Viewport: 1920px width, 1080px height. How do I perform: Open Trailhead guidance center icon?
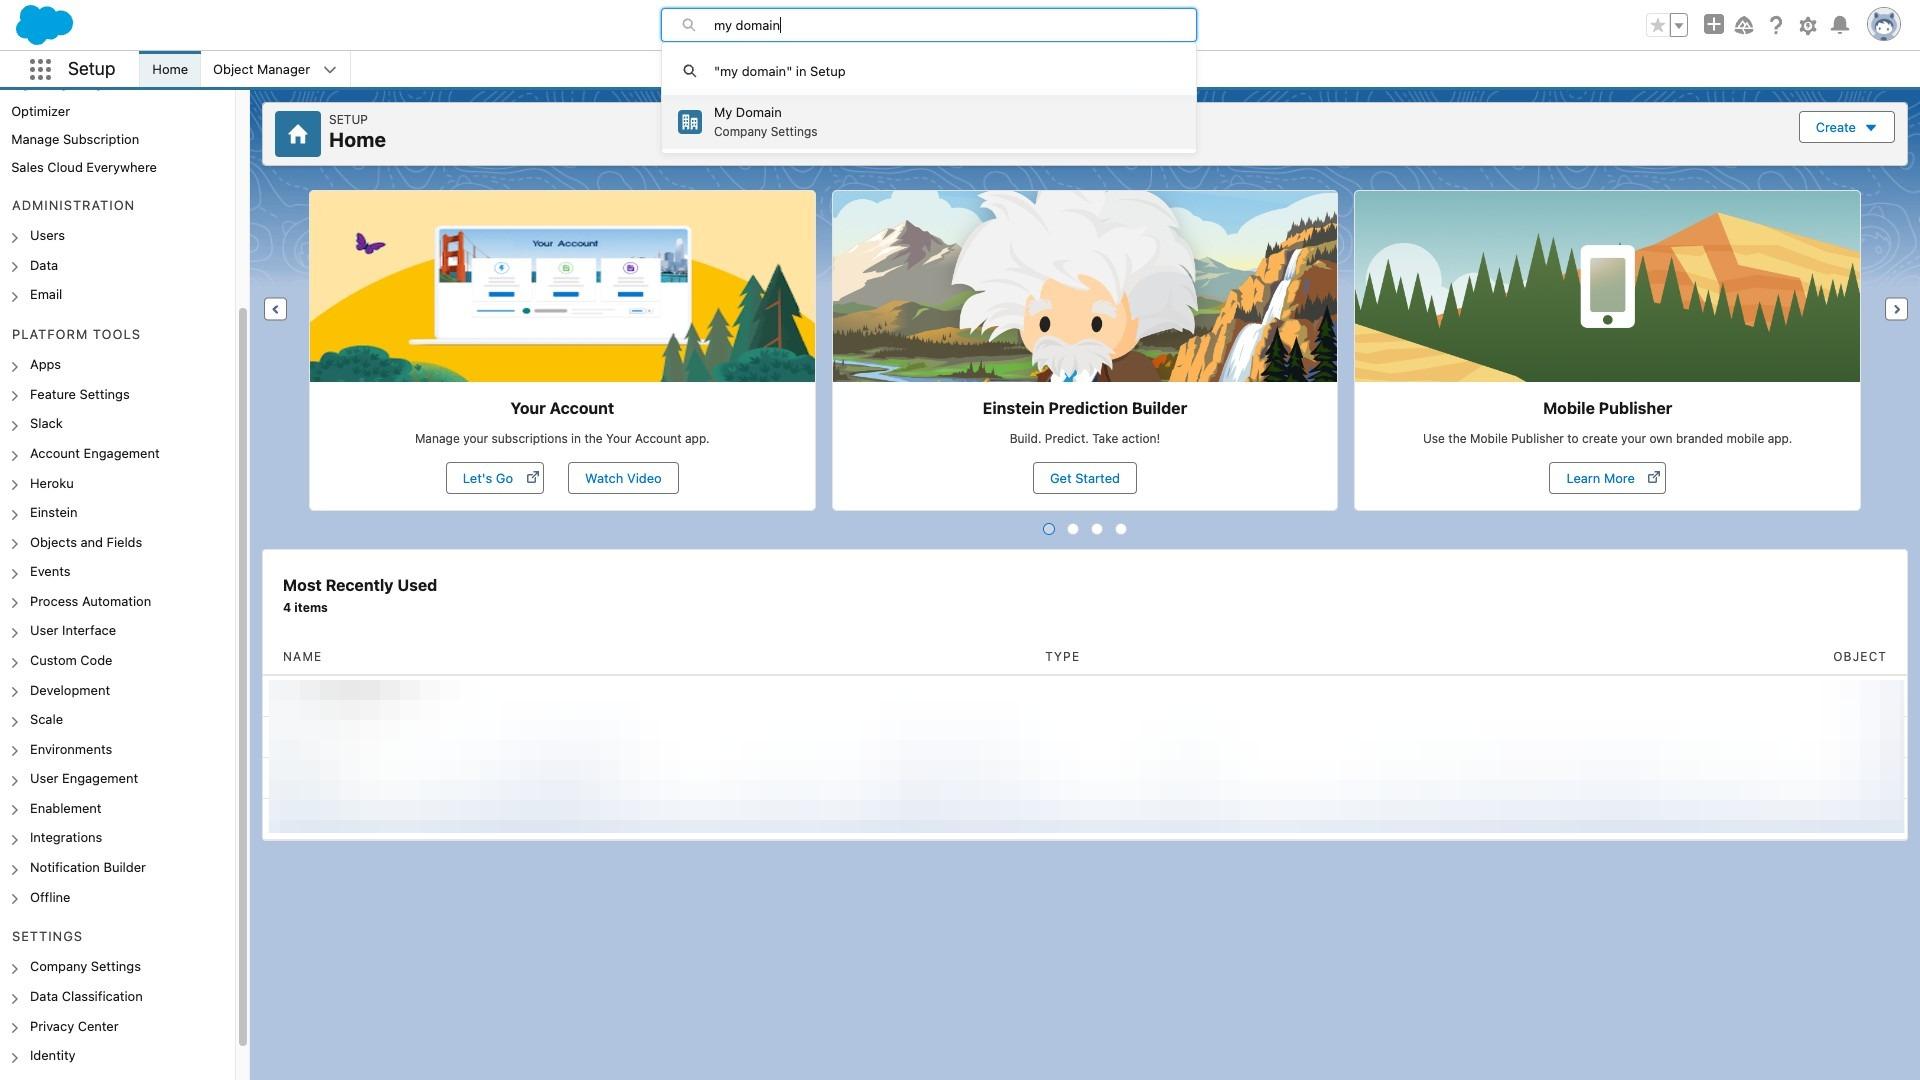point(1744,26)
